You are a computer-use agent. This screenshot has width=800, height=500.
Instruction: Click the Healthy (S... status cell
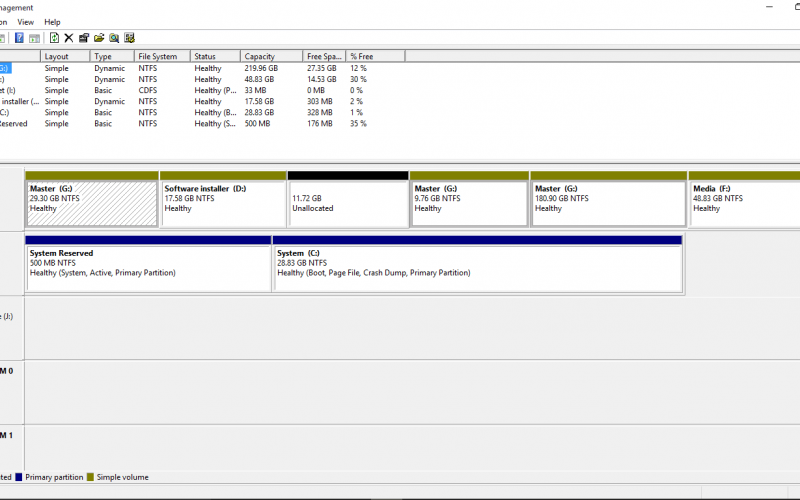click(215, 123)
